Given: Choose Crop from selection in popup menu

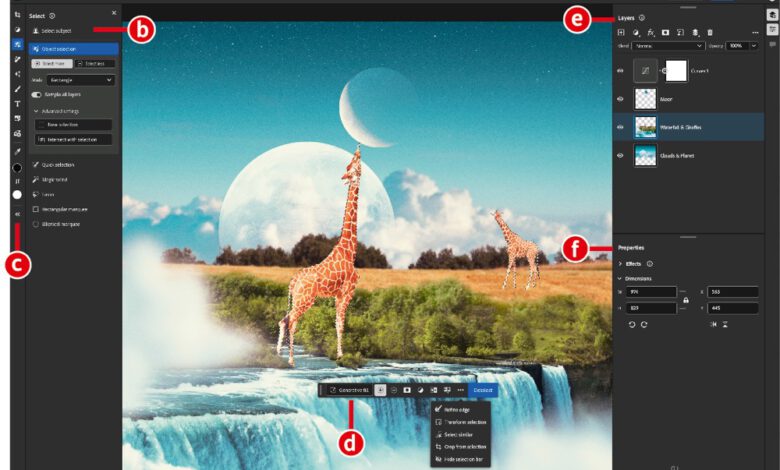Looking at the screenshot, I should tap(461, 447).
